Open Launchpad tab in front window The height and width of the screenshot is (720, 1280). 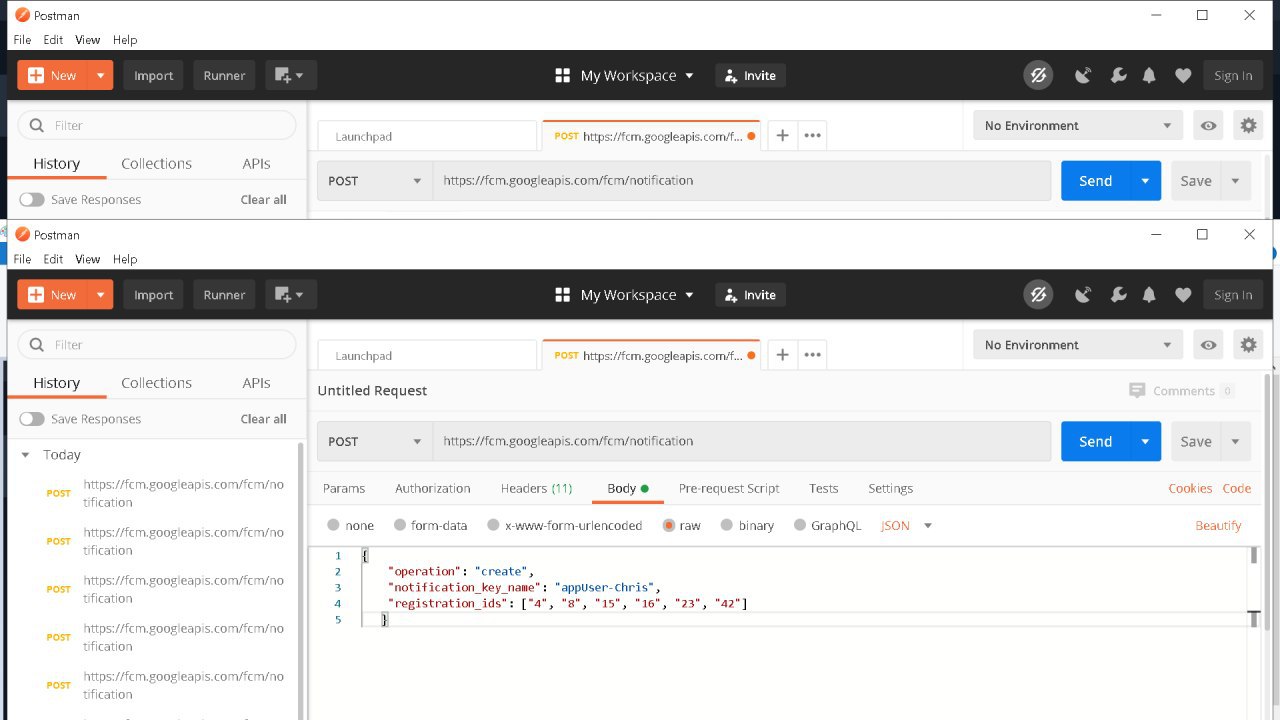click(427, 355)
